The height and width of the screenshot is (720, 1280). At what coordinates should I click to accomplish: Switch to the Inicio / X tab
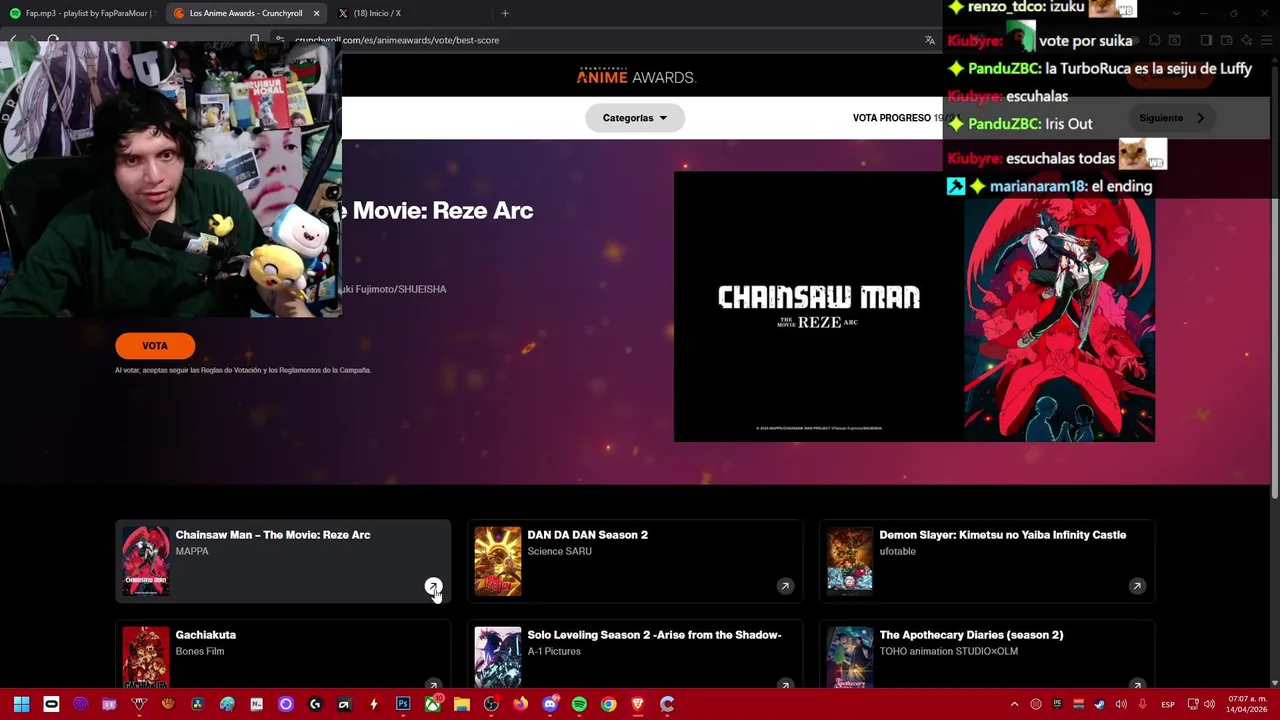(370, 13)
